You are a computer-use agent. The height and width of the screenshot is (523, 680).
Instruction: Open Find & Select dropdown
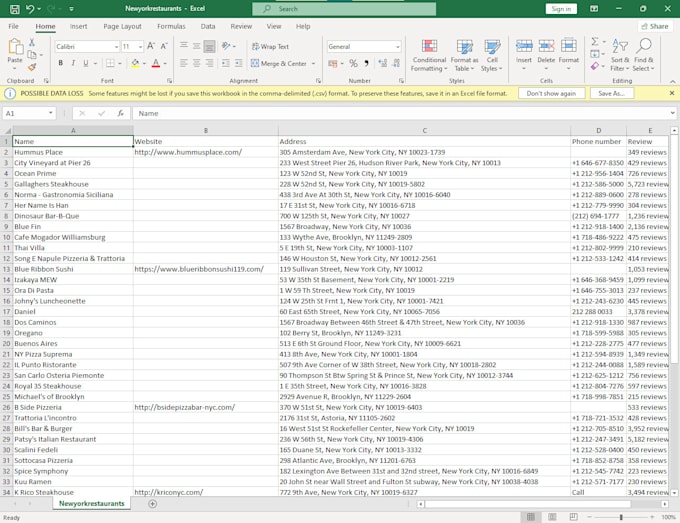click(644, 55)
